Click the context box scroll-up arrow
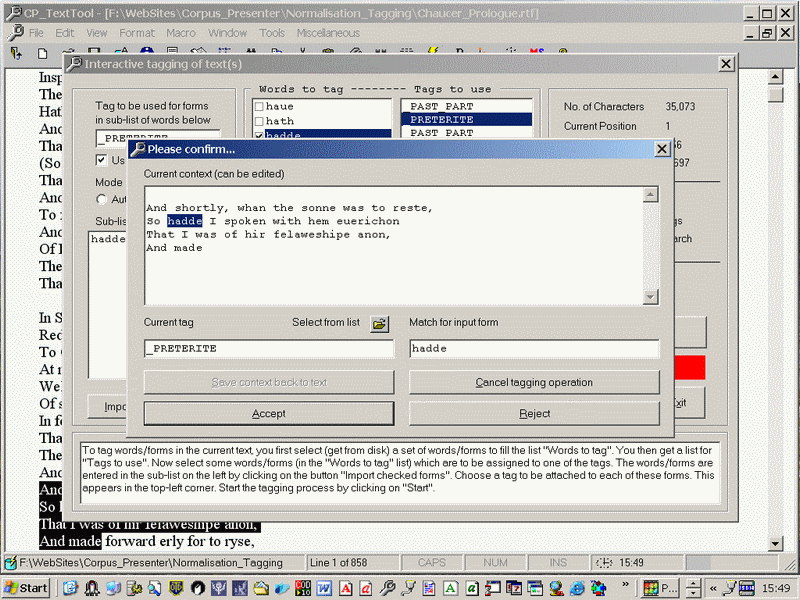Viewport: 800px width, 600px height. pos(651,195)
